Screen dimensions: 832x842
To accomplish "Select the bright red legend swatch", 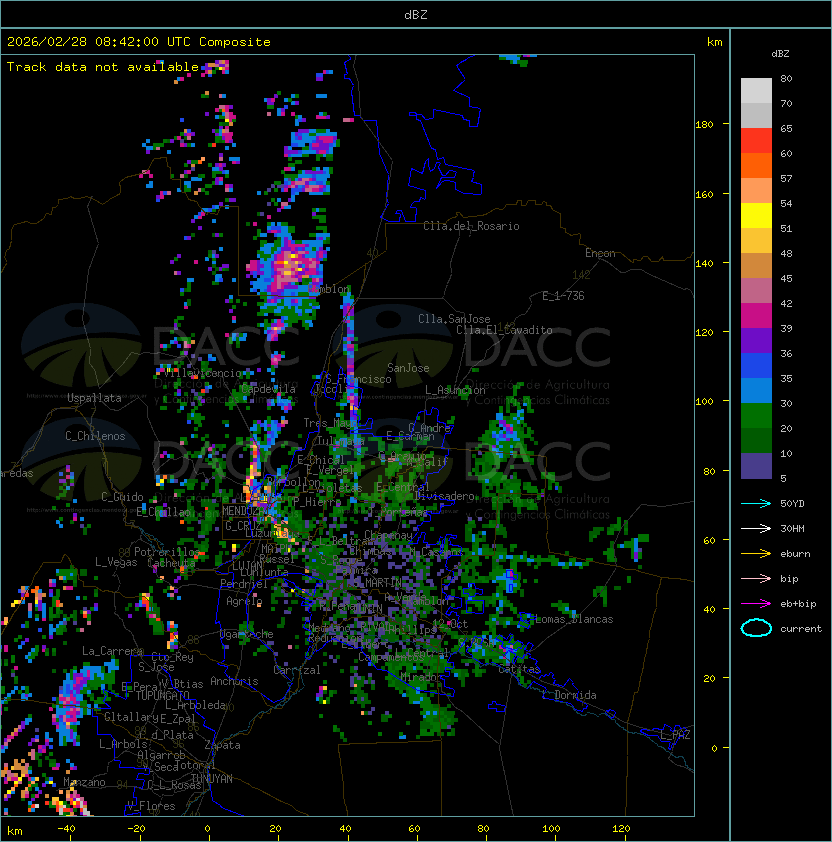I will coord(756,140).
